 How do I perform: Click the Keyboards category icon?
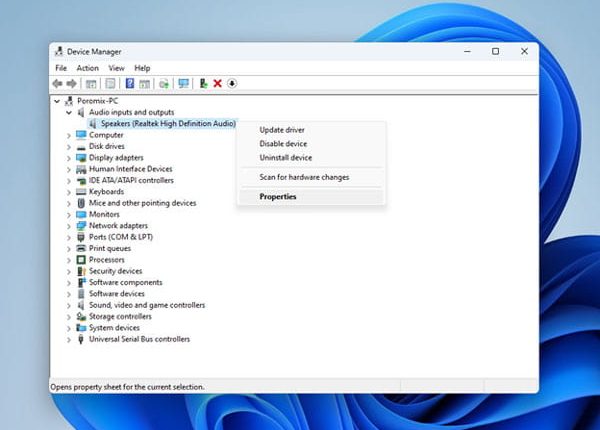coord(81,192)
